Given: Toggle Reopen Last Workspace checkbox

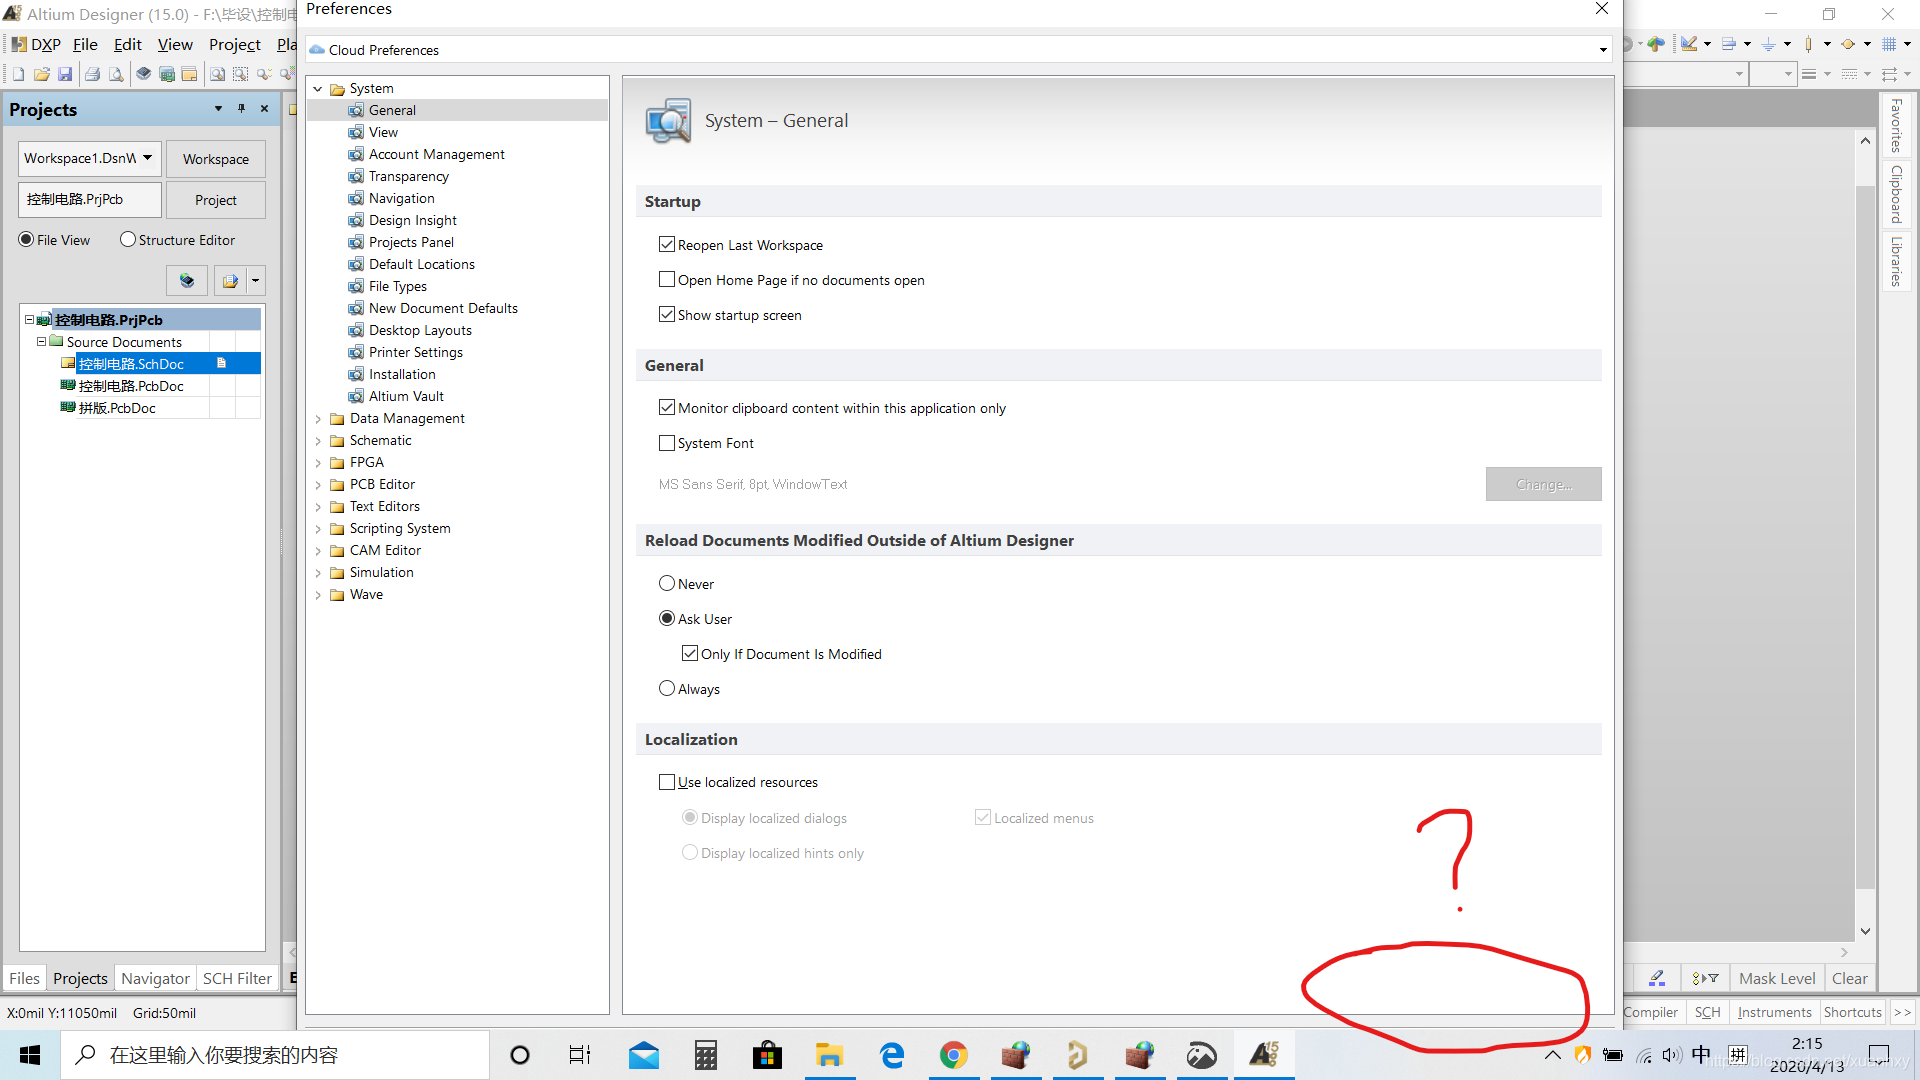Looking at the screenshot, I should (x=667, y=244).
